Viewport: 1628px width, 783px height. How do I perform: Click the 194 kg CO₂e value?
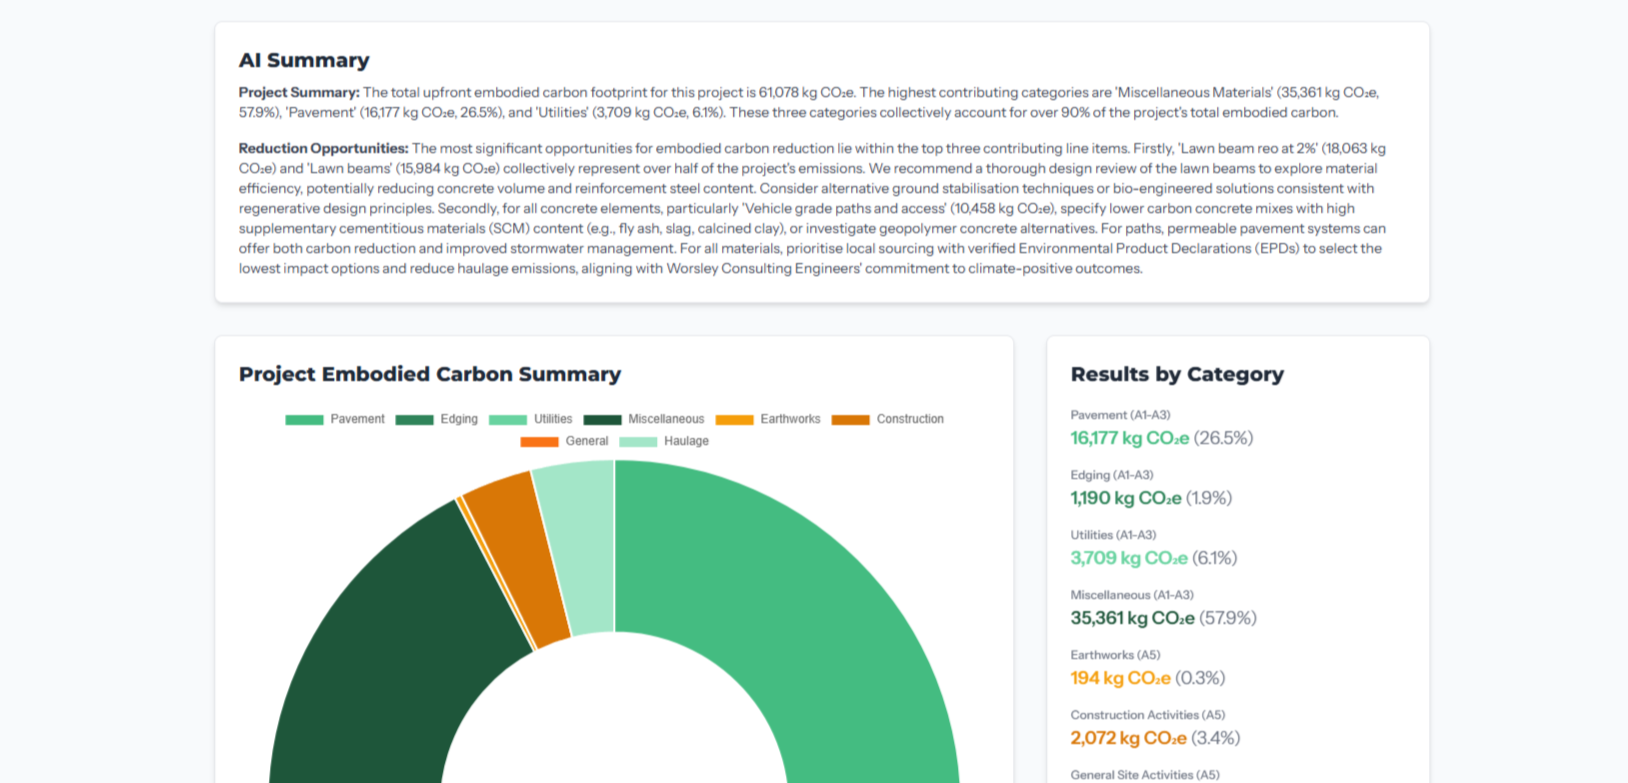click(x=1120, y=678)
